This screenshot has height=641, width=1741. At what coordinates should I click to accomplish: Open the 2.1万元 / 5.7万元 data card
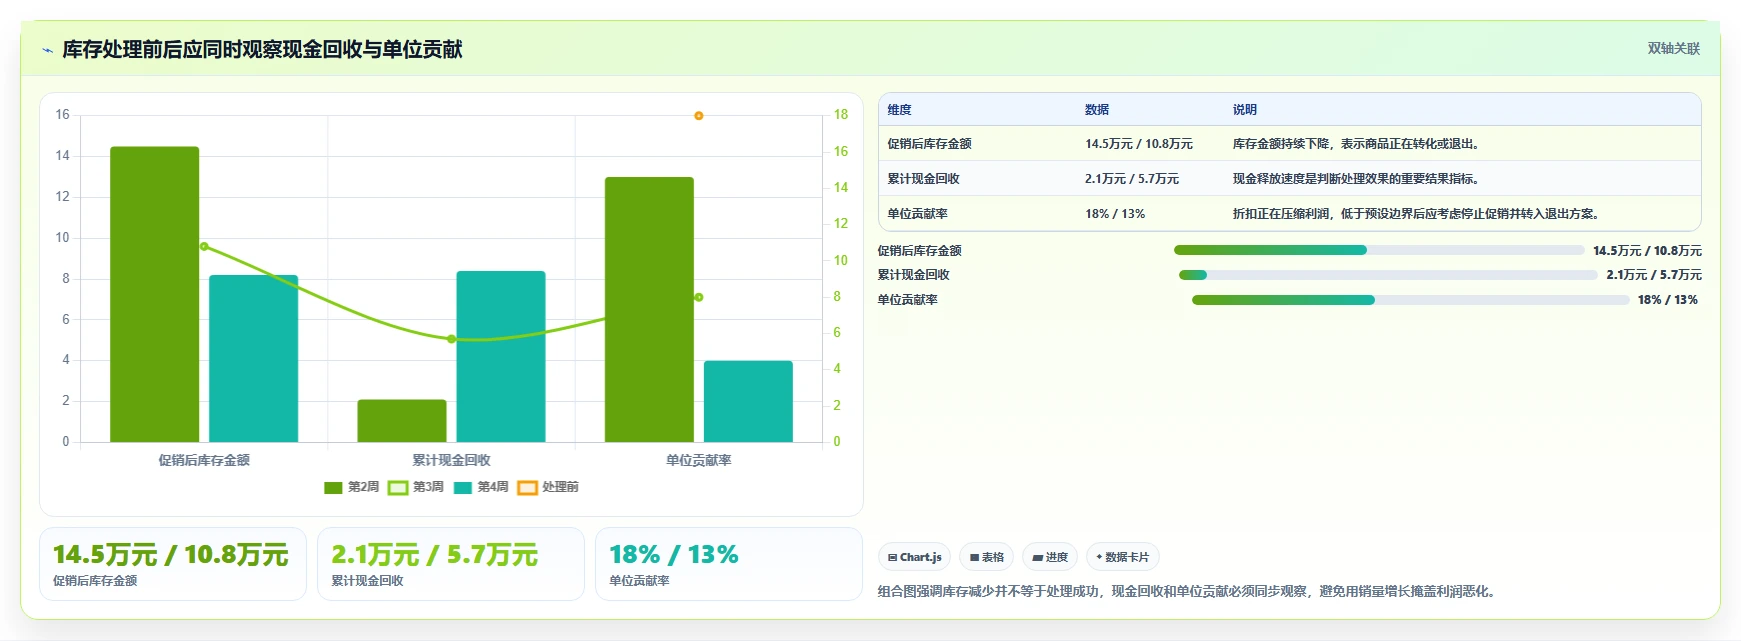(x=451, y=564)
